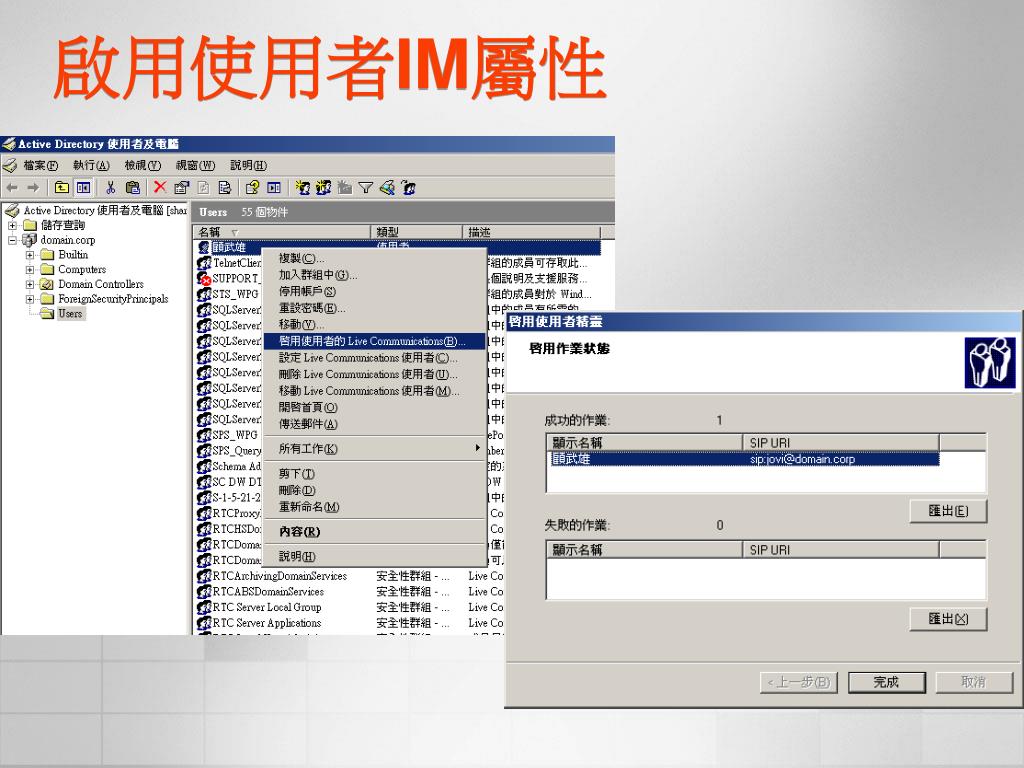Choose 複製(C) in context menu

(x=374, y=259)
